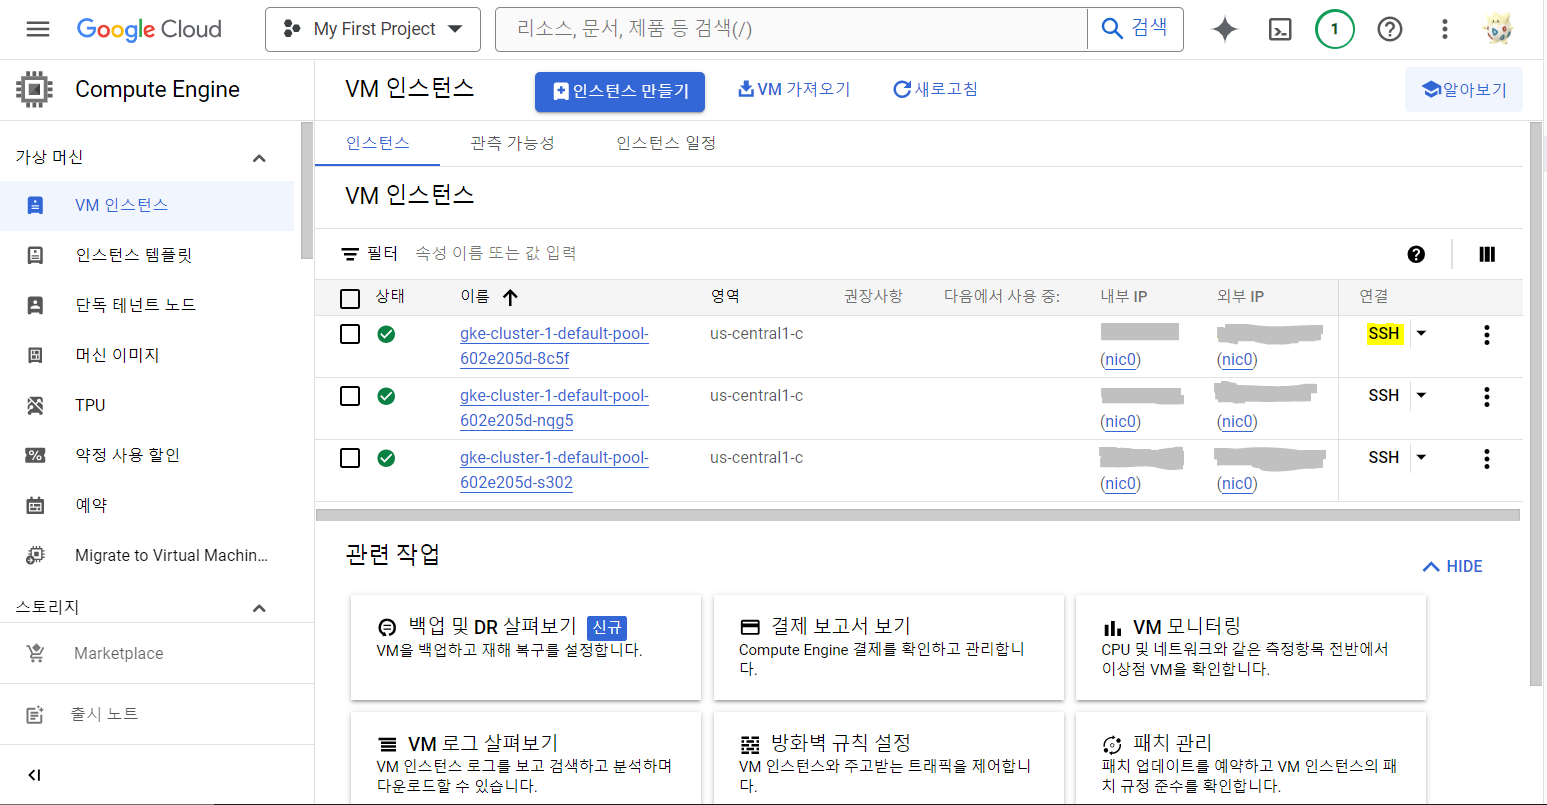Click the 예약 calendar icon
This screenshot has height=805, width=1547.
pos(35,505)
